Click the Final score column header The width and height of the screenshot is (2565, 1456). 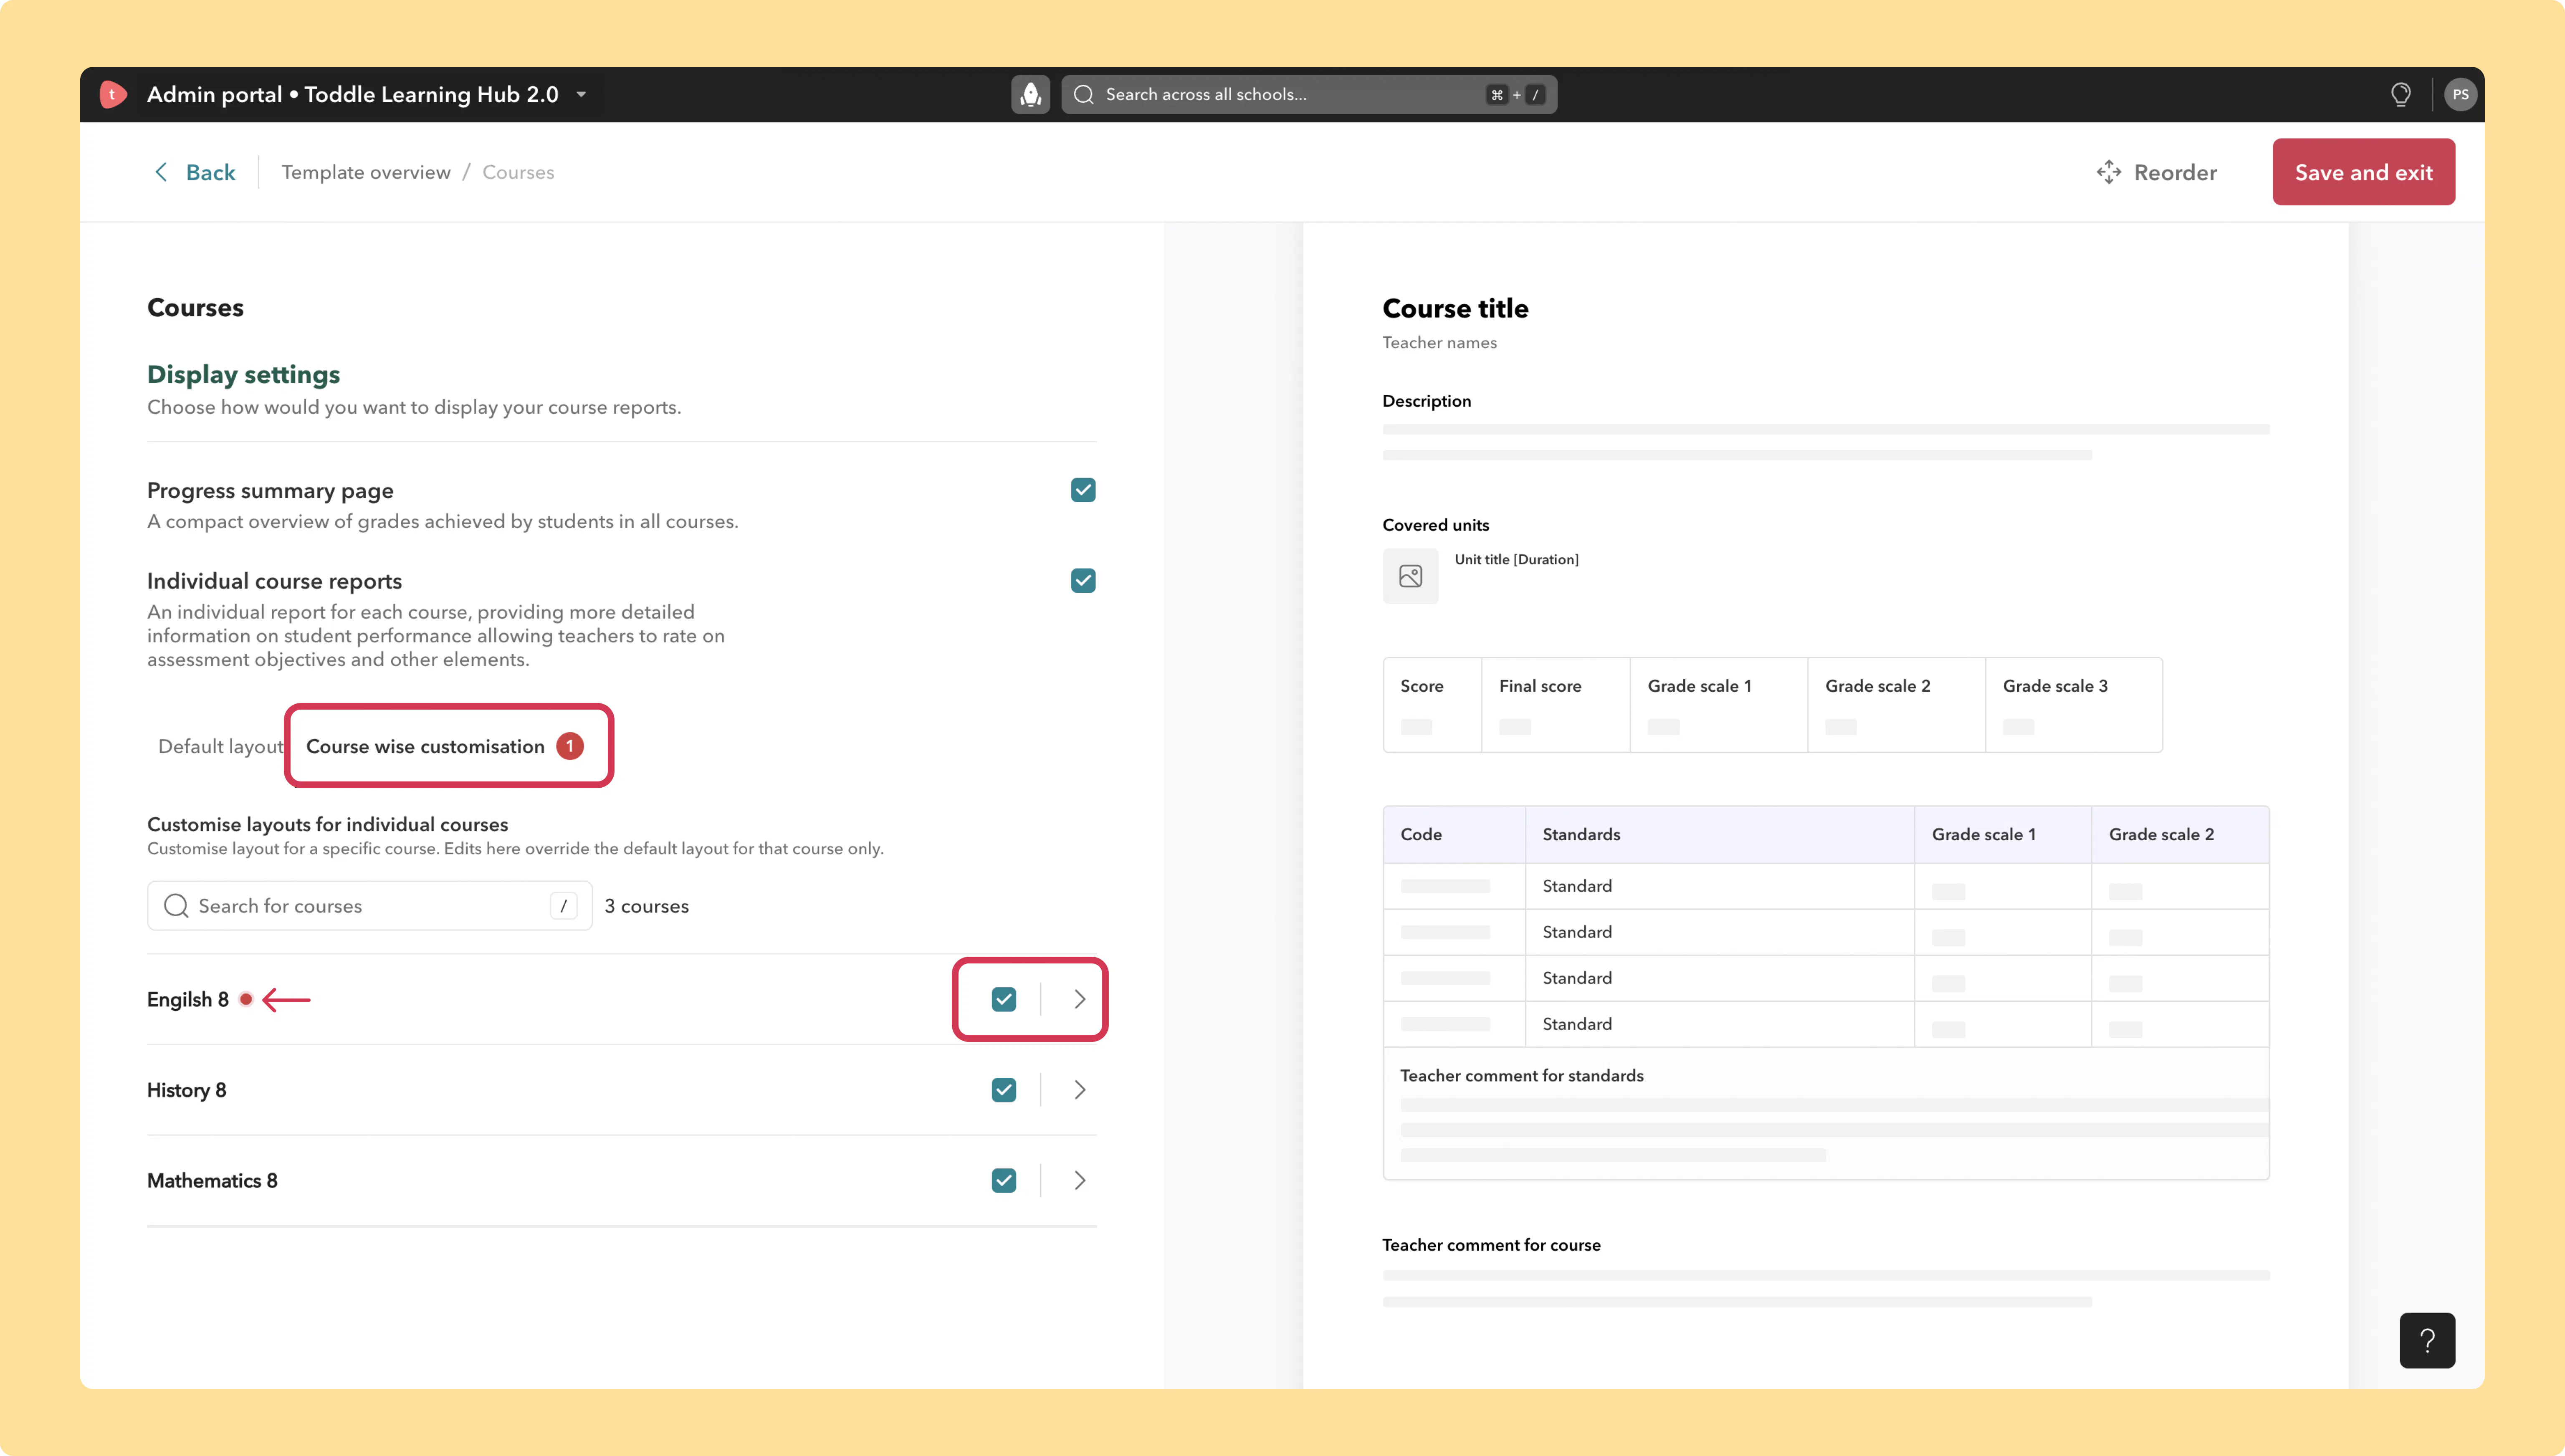coord(1540,686)
